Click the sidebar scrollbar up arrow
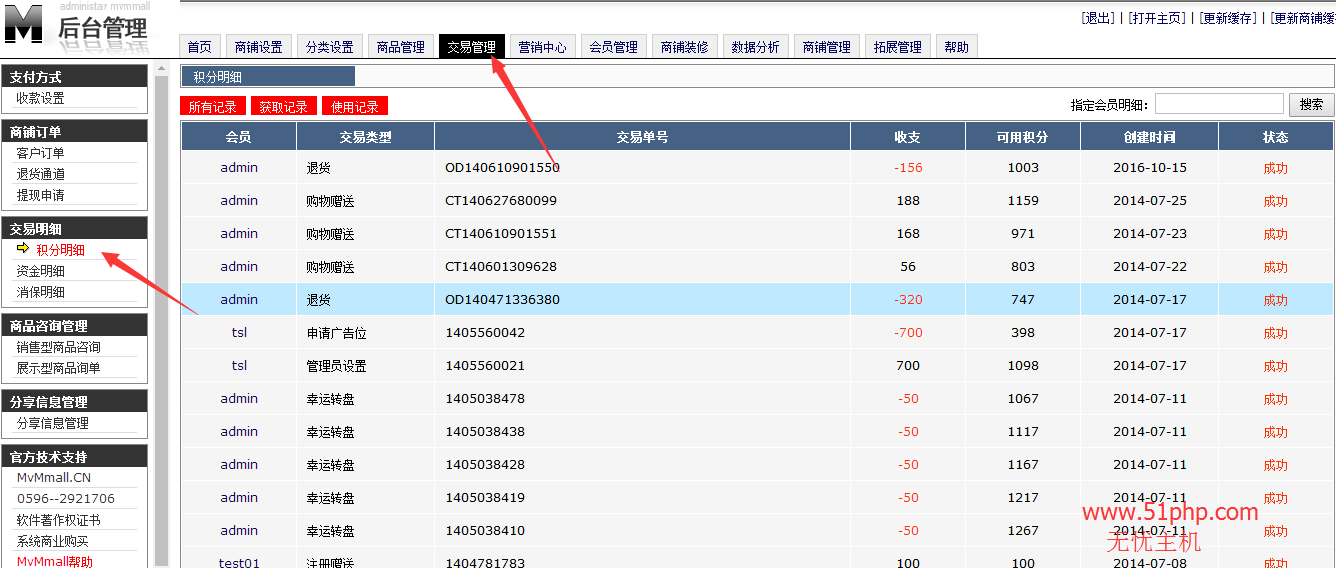 [162, 70]
